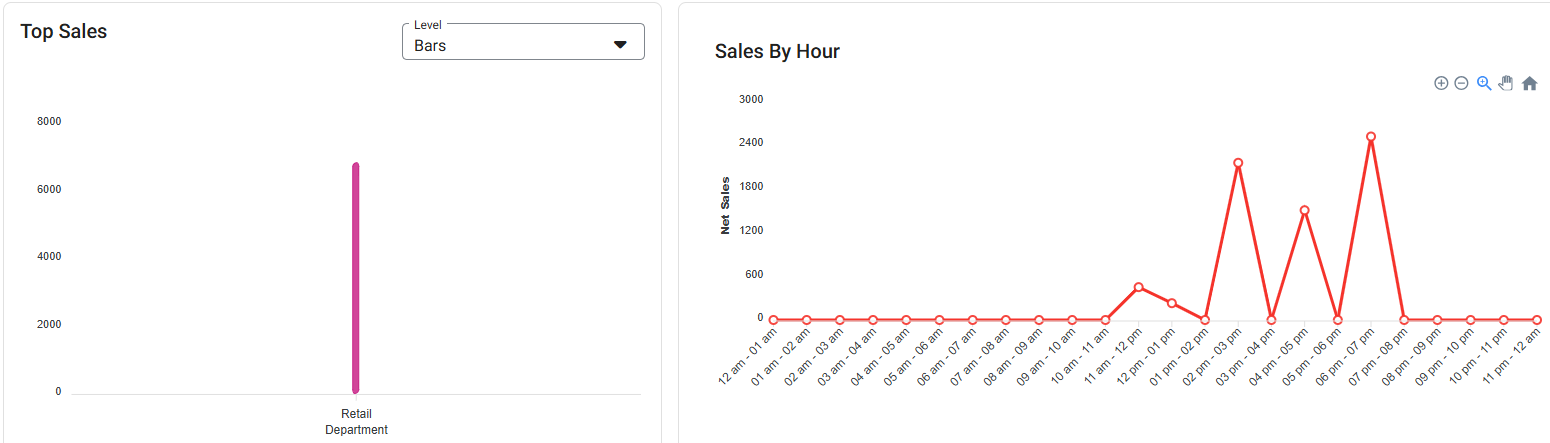Click the zoom in plus icon
This screenshot has width=1550, height=443.
click(1441, 83)
